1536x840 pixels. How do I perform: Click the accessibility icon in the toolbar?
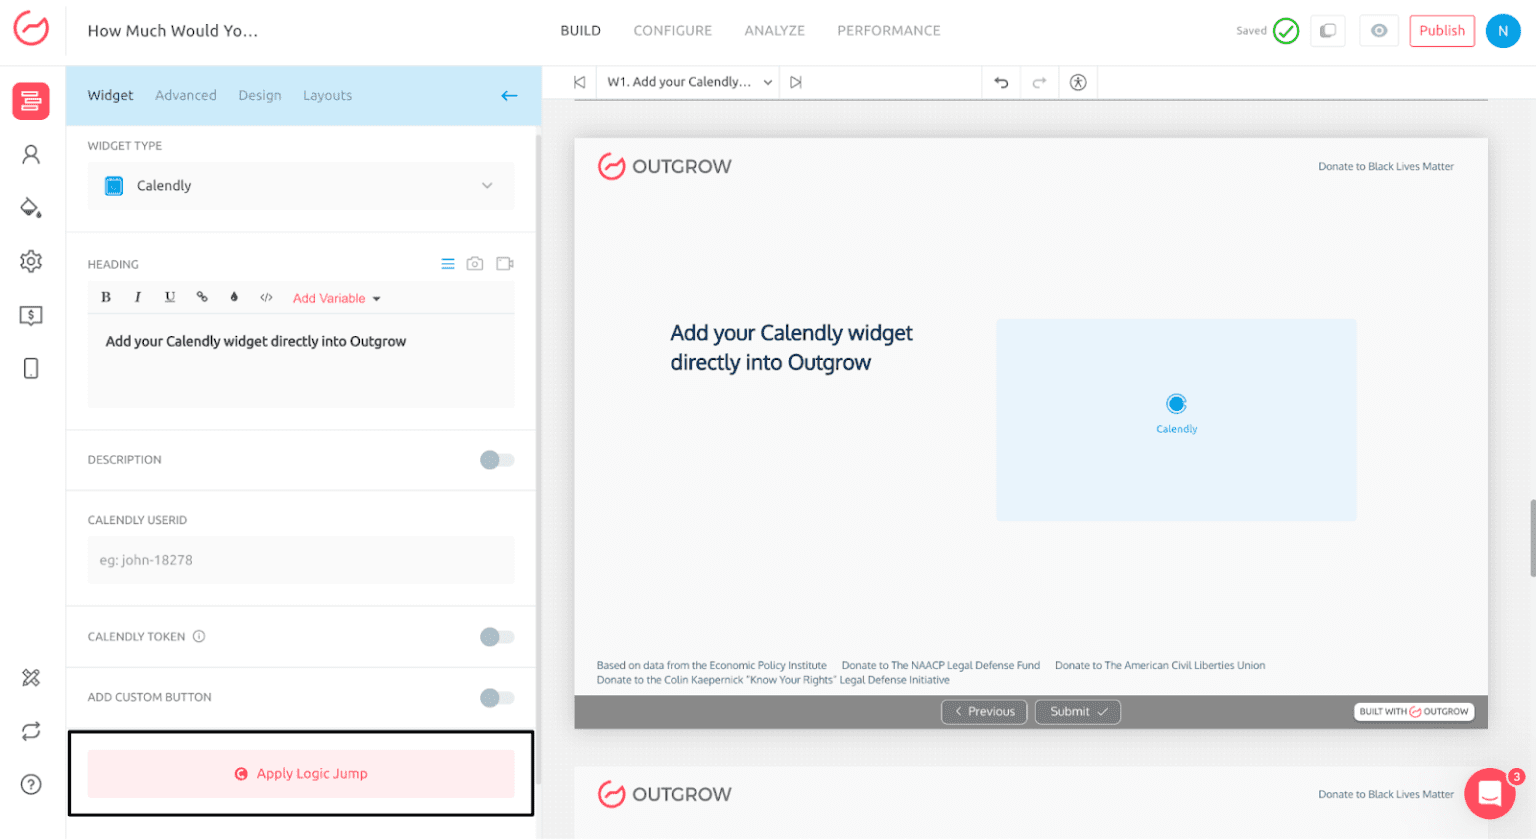(1077, 83)
